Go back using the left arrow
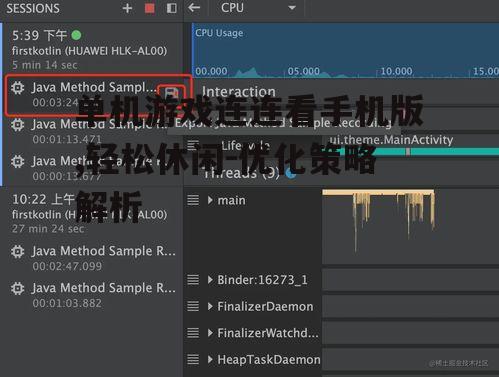This screenshot has height=377, width=499. coord(194,7)
